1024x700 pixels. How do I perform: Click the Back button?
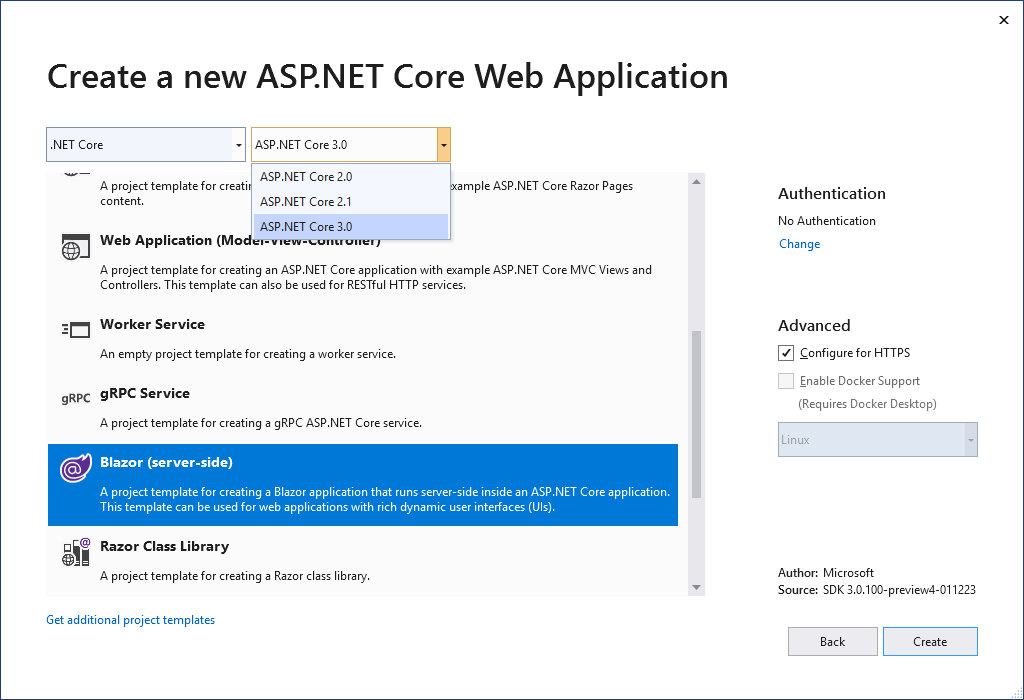tap(832, 641)
